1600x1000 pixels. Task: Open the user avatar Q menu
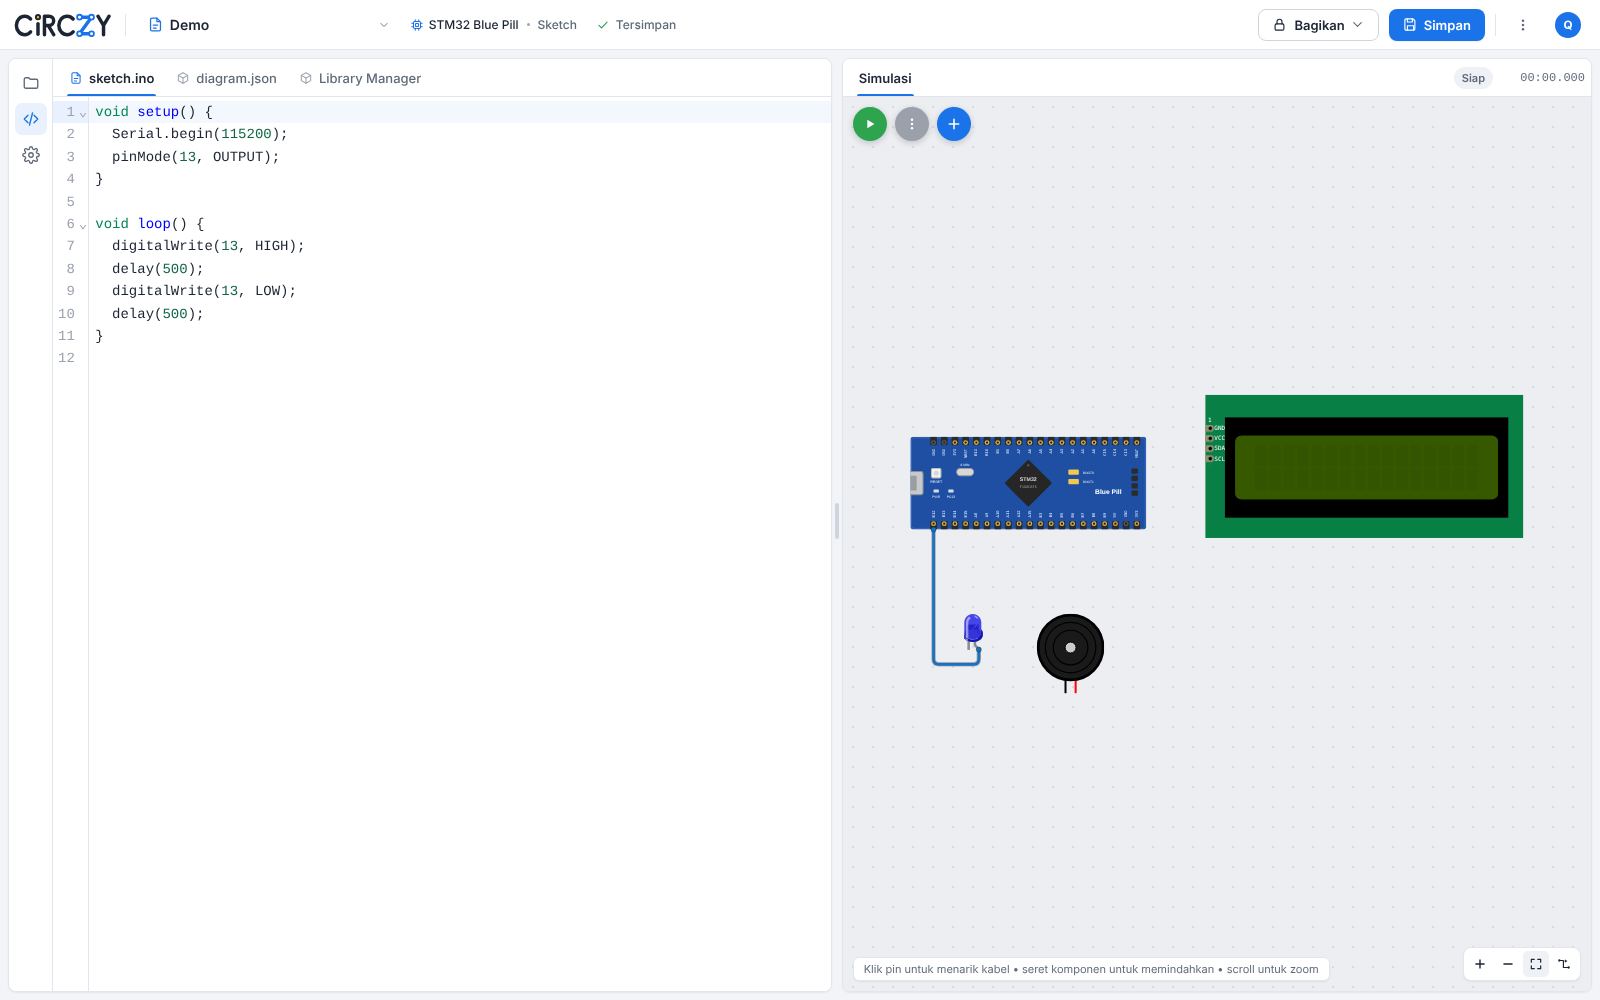pos(1568,25)
